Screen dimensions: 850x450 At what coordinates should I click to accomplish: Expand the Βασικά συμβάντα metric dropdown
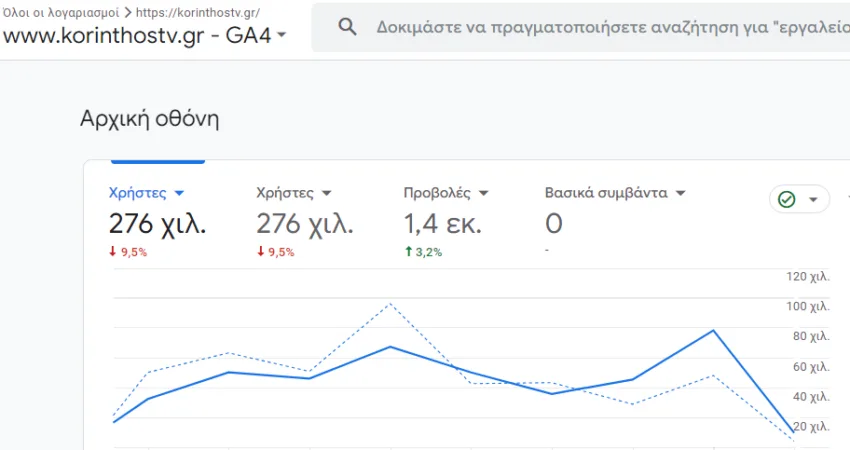coord(681,193)
